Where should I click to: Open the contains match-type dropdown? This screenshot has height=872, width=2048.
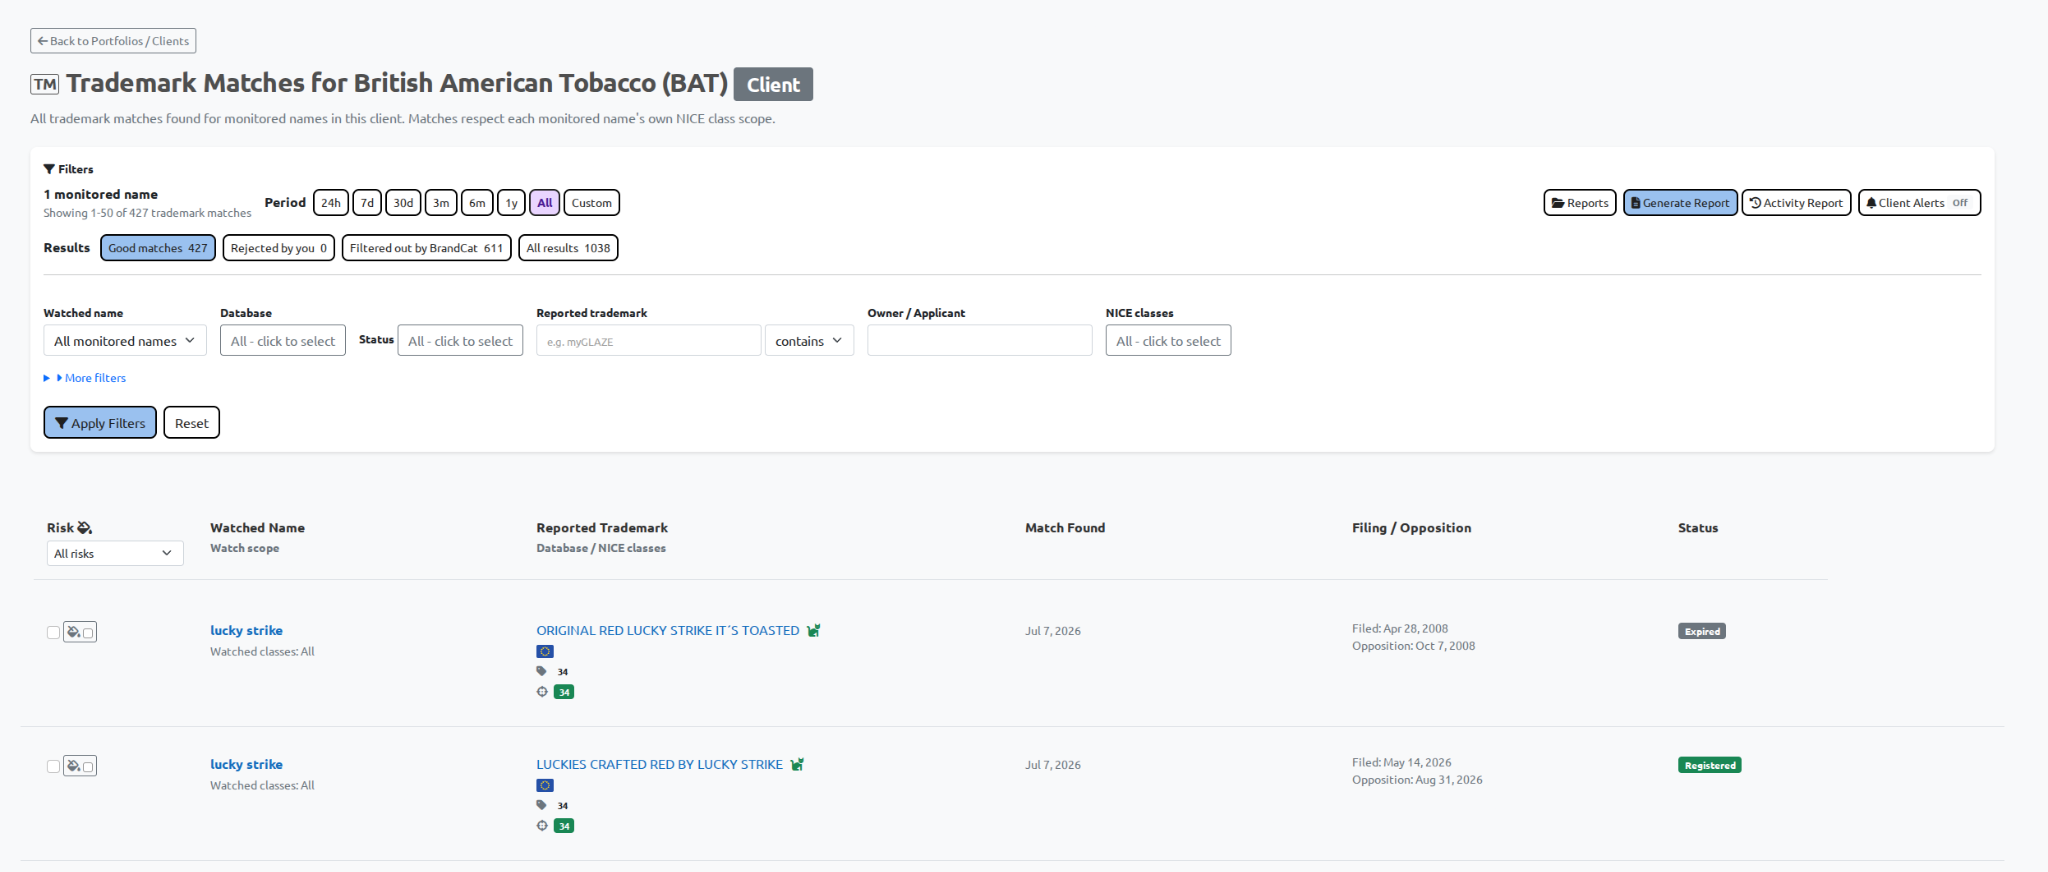pyautogui.click(x=809, y=341)
